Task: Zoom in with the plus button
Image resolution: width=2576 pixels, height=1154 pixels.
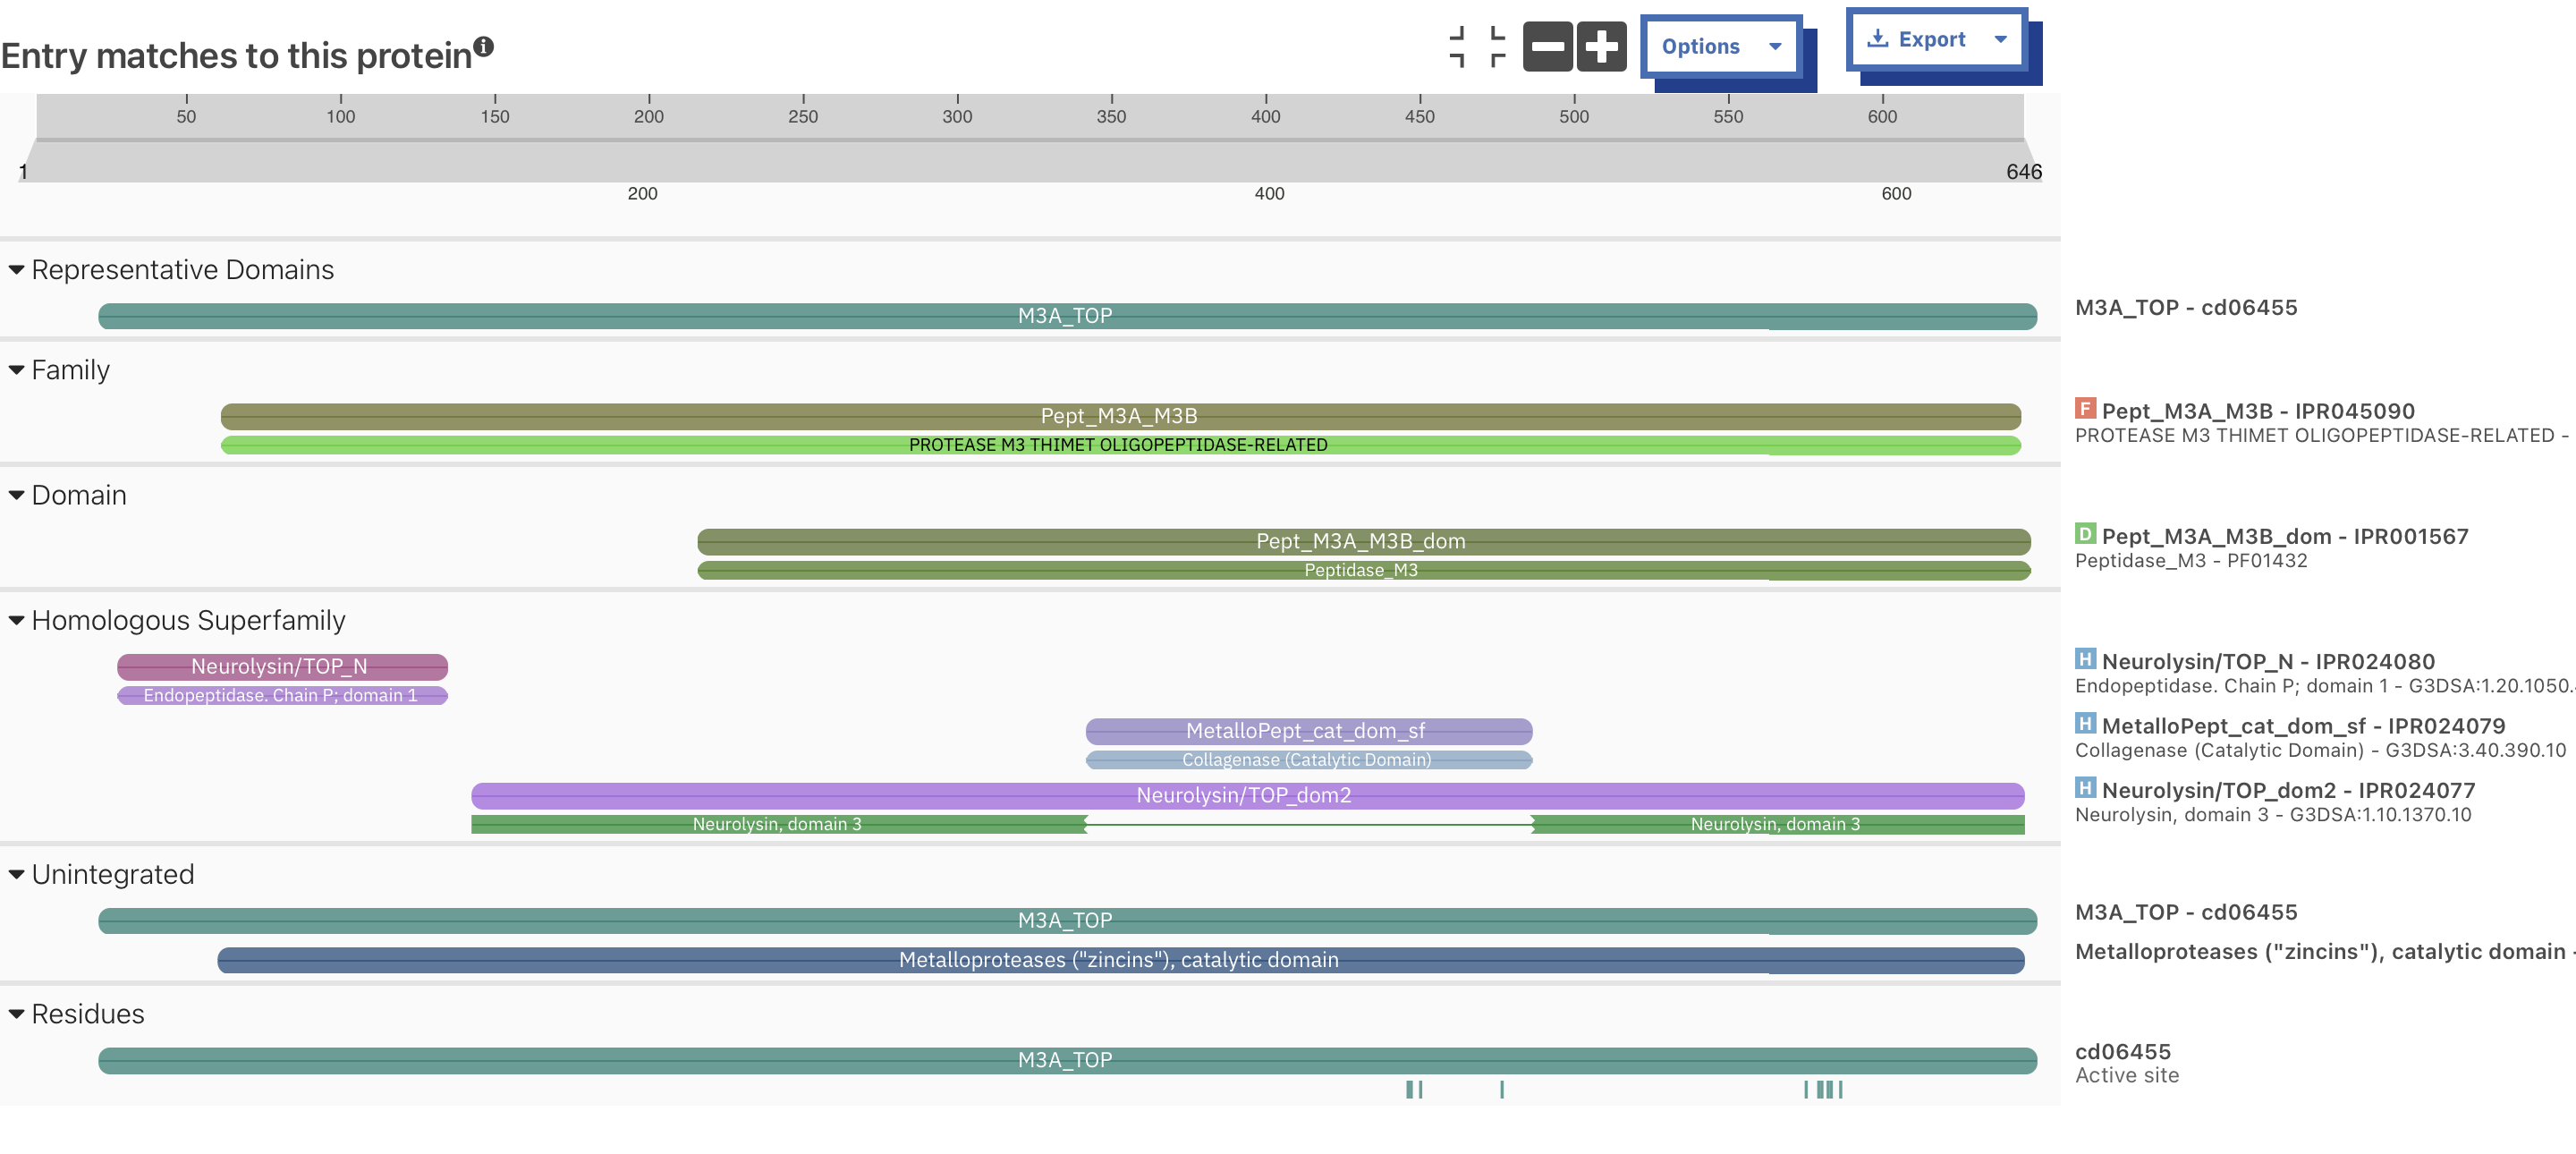Action: coord(1601,47)
